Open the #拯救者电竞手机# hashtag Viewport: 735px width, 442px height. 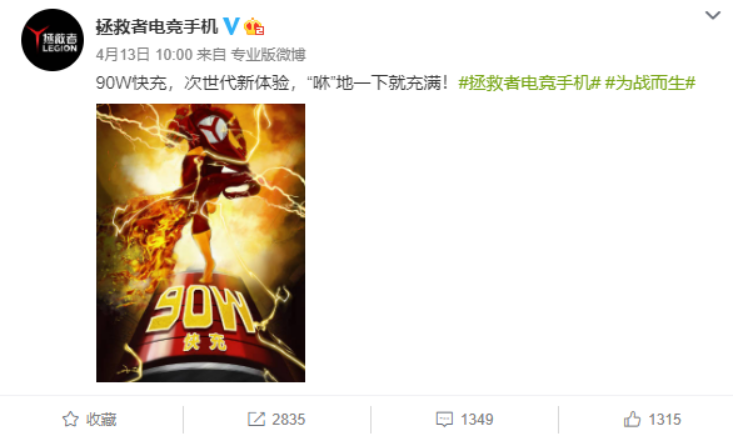pyautogui.click(x=529, y=83)
